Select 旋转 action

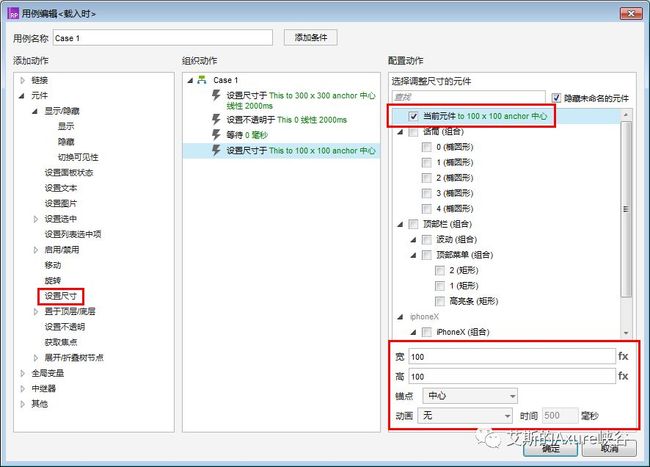[x=53, y=281]
